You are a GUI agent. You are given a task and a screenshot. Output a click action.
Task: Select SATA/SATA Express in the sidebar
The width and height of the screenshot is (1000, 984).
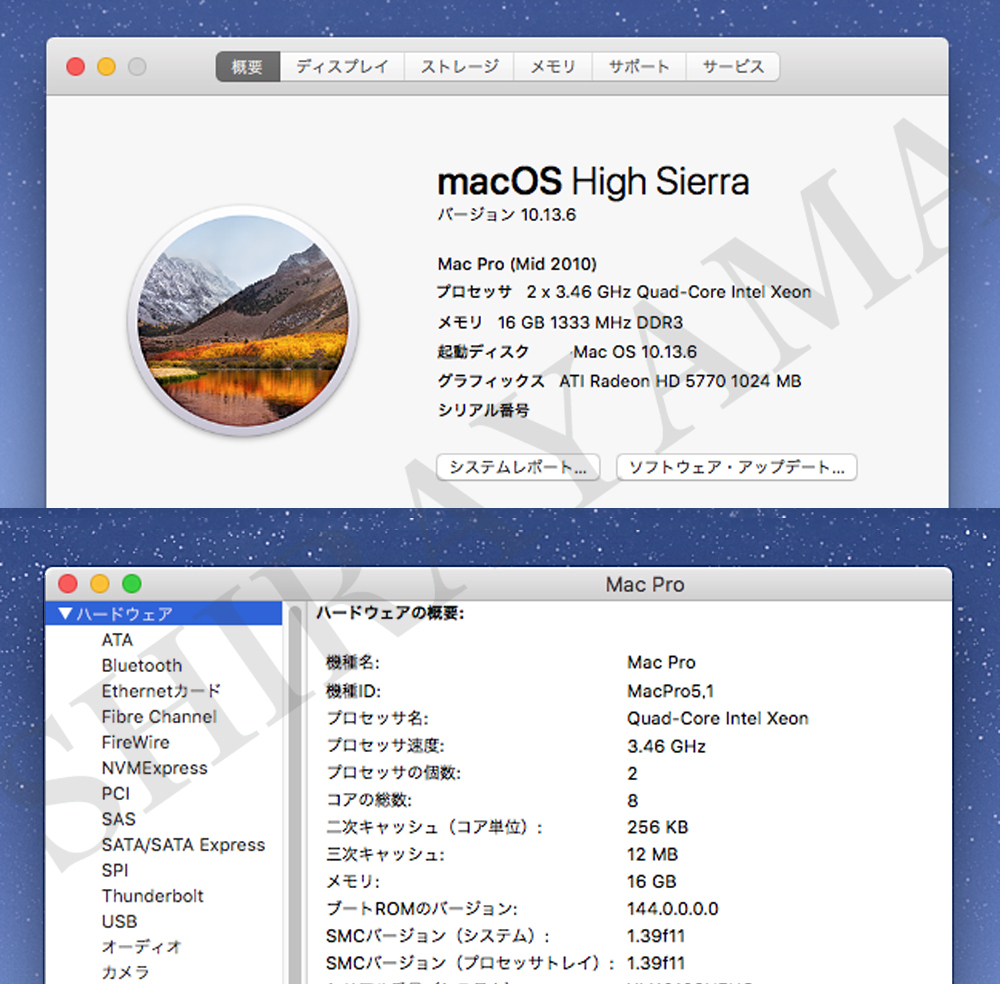point(183,845)
